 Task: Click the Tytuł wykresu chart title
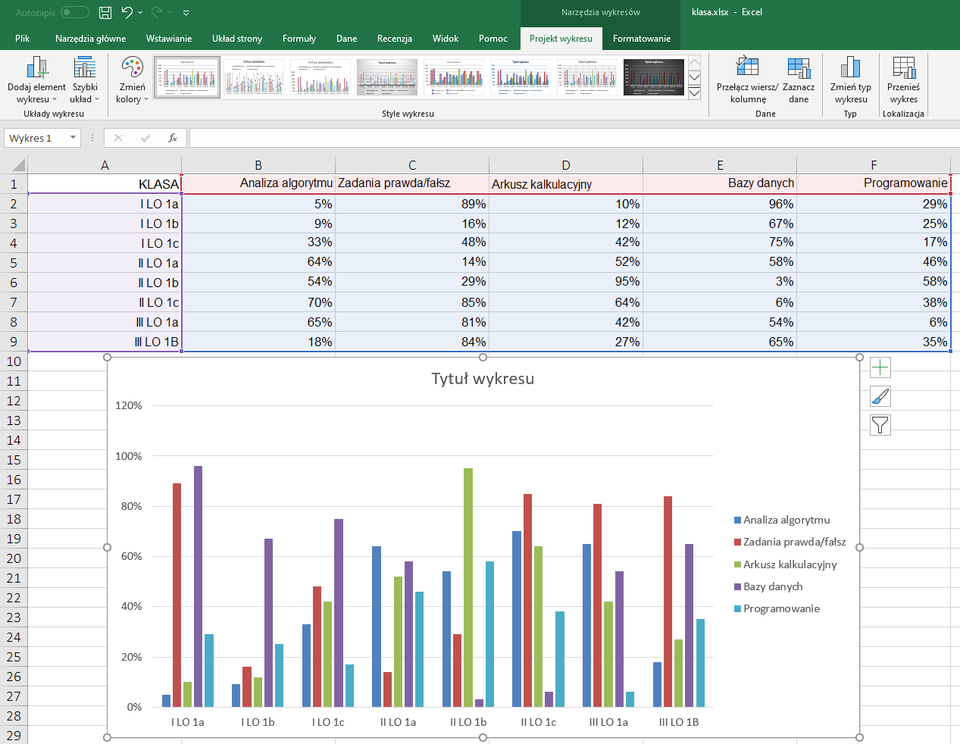482,379
